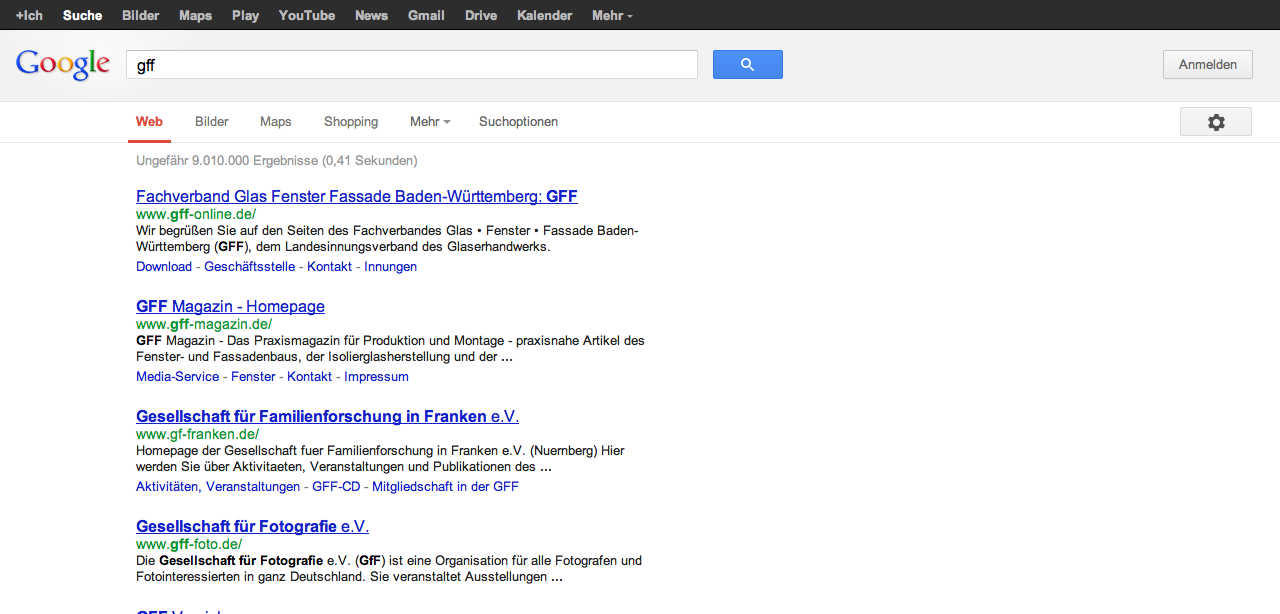Viewport: 1280px width, 614px height.
Task: Open Suchoptionen search tools
Action: [x=518, y=122]
